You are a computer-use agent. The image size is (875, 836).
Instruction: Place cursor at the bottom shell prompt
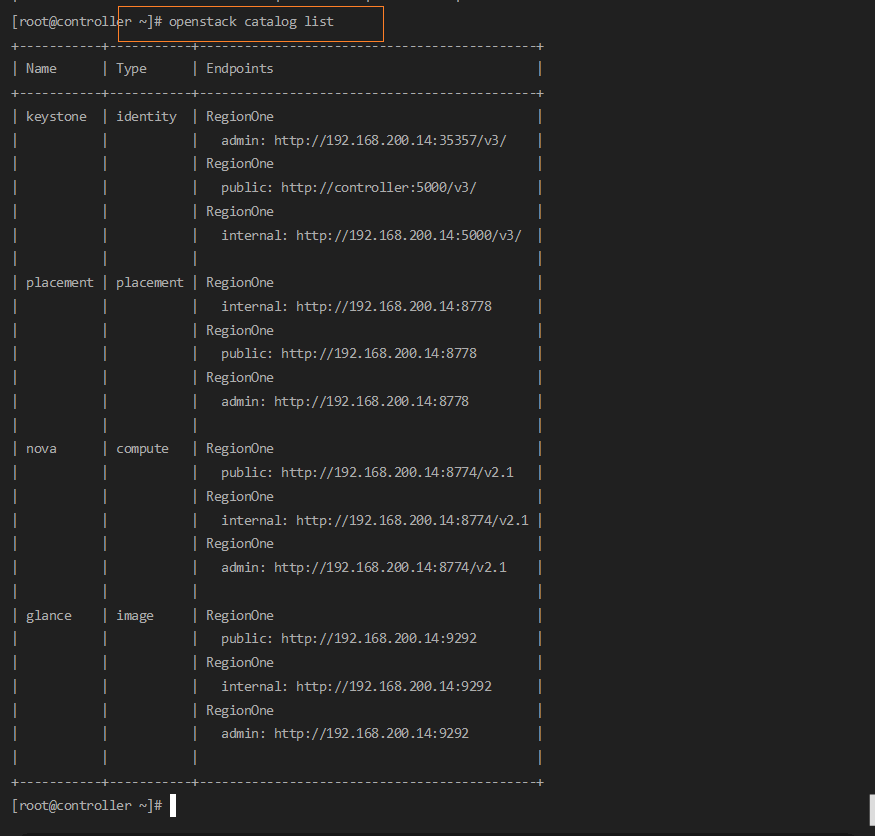tap(173, 806)
